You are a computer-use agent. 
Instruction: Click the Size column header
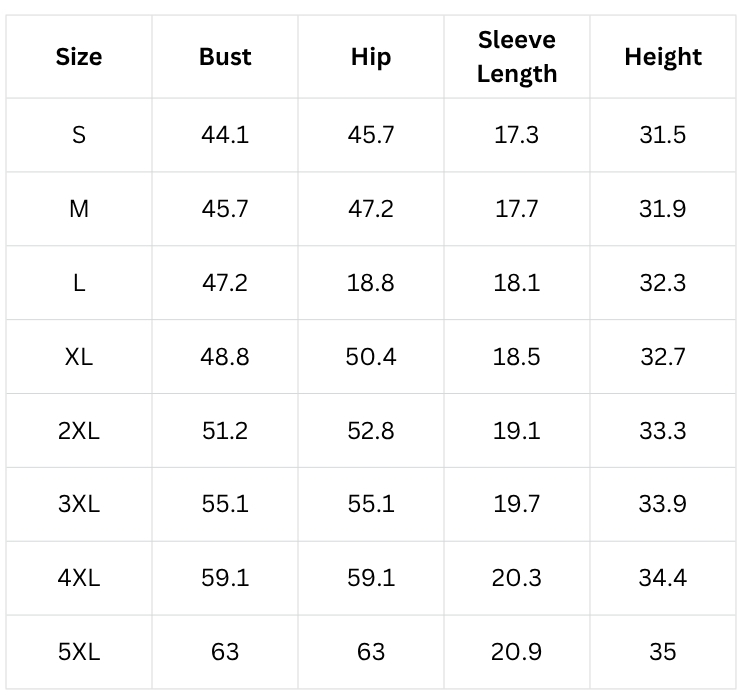(x=79, y=57)
